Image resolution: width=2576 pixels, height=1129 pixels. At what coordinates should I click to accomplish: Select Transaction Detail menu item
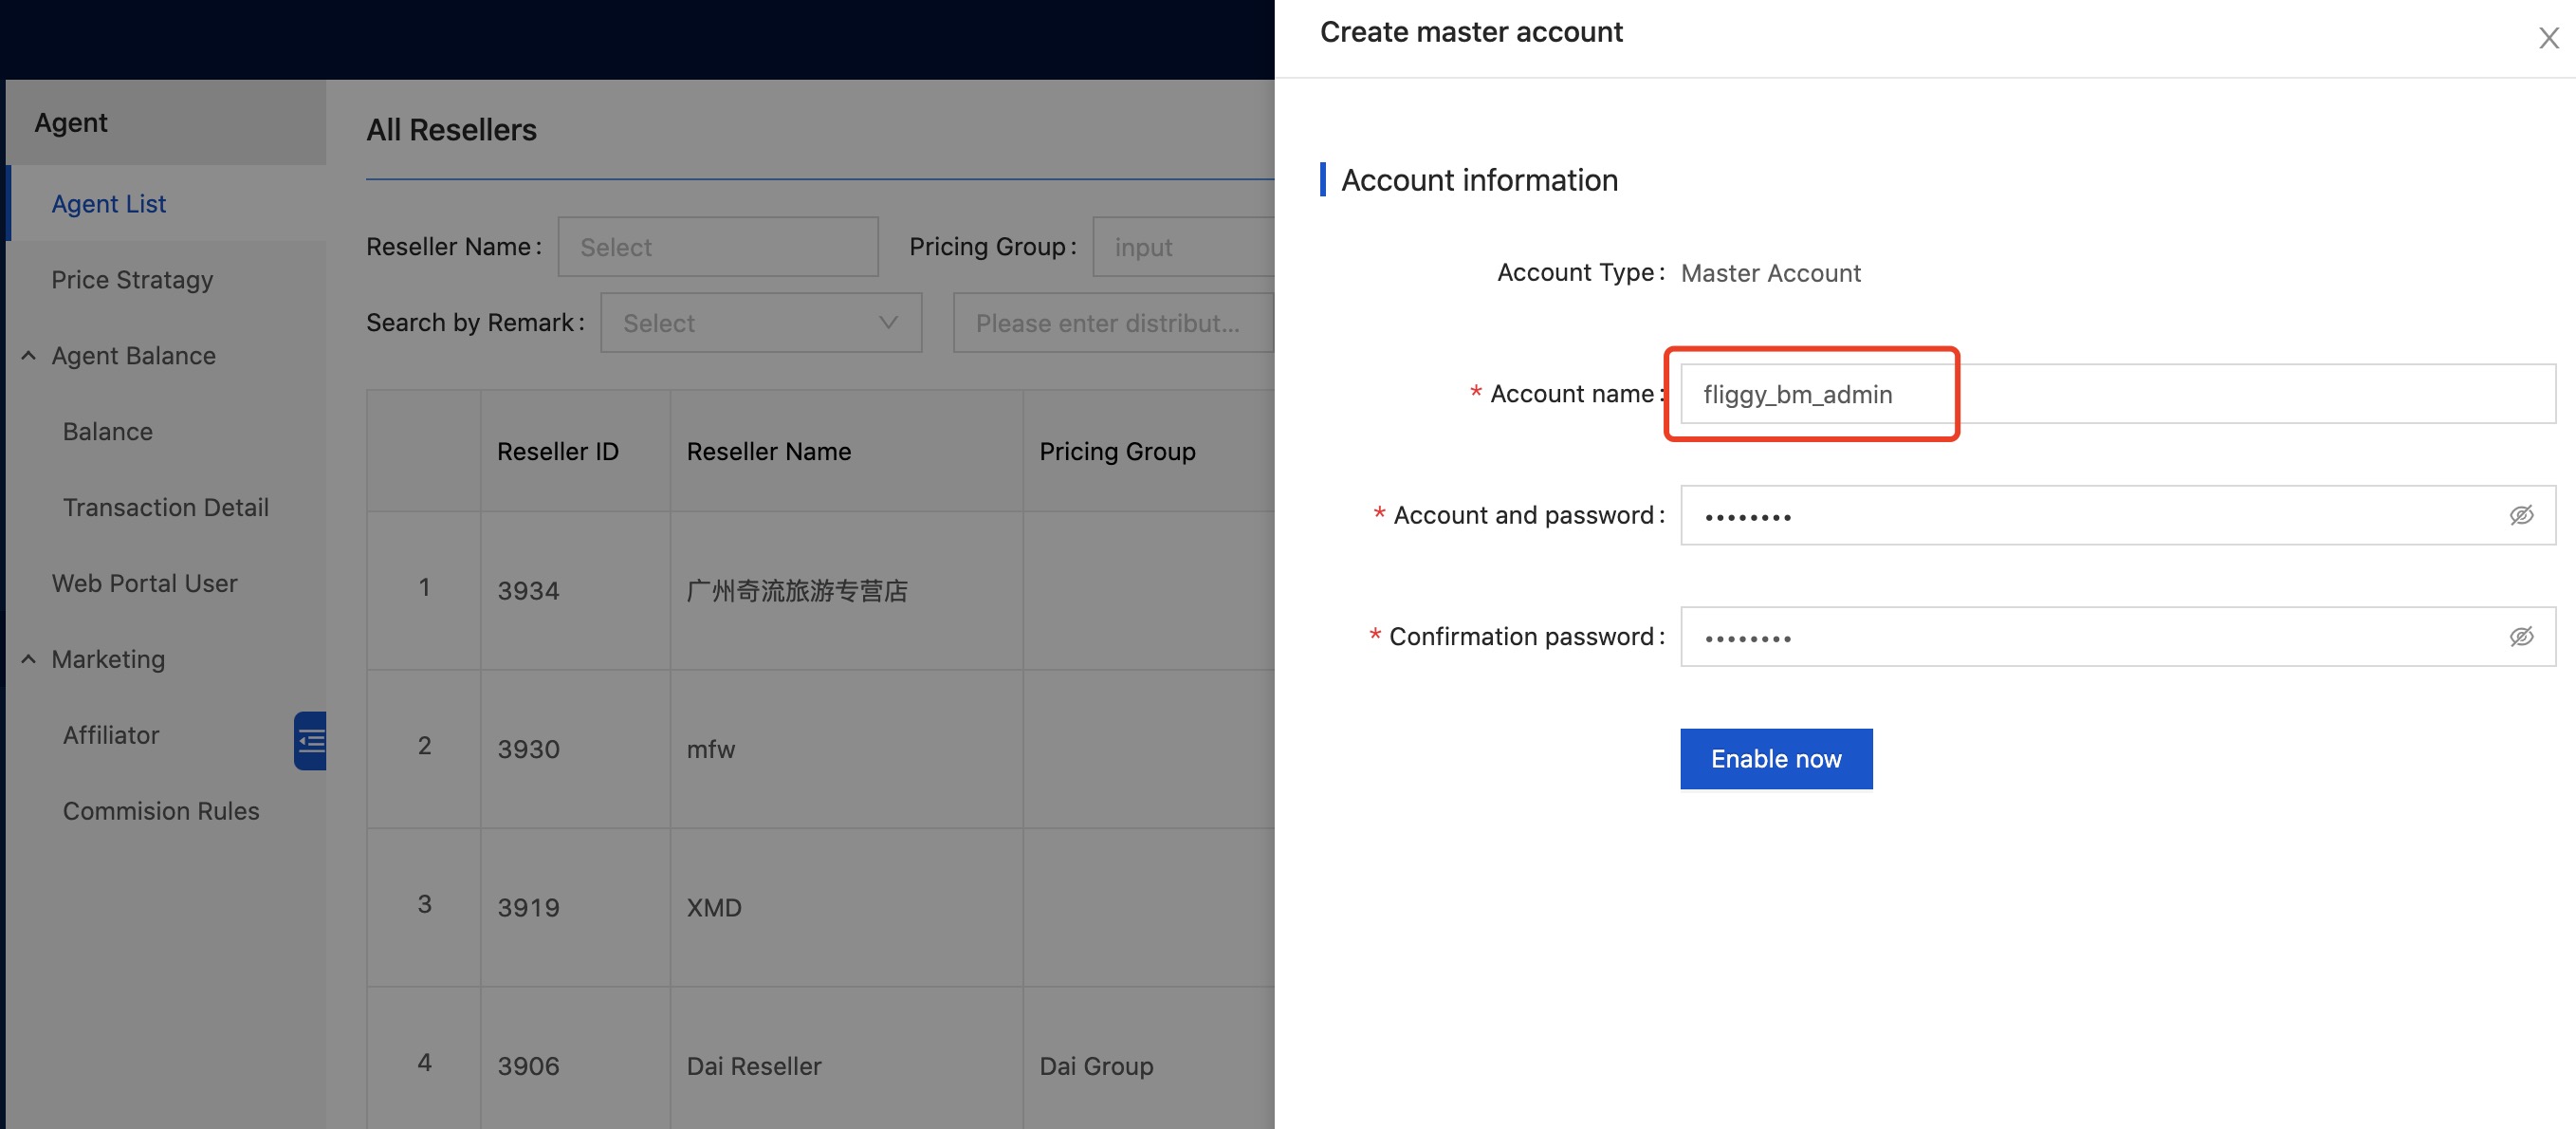coord(165,508)
